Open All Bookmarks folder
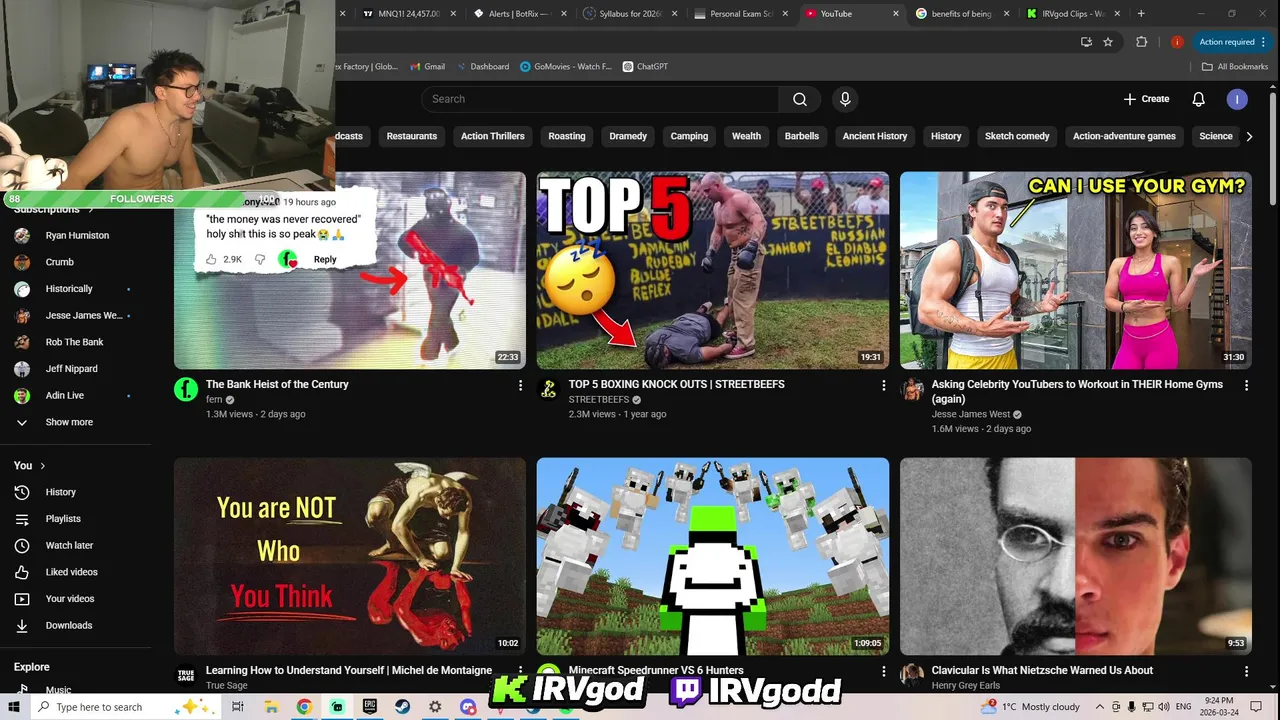Image resolution: width=1280 pixels, height=720 pixels. pyautogui.click(x=1235, y=67)
